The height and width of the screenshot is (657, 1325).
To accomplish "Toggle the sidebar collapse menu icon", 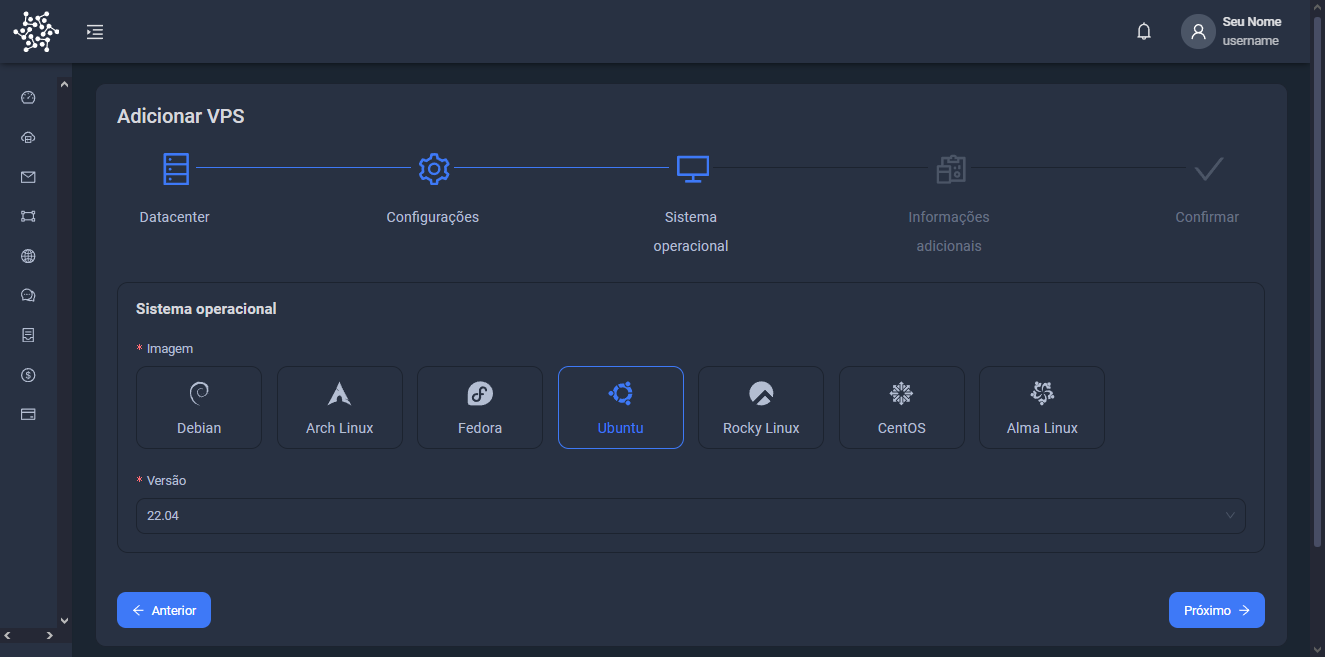I will [x=95, y=32].
